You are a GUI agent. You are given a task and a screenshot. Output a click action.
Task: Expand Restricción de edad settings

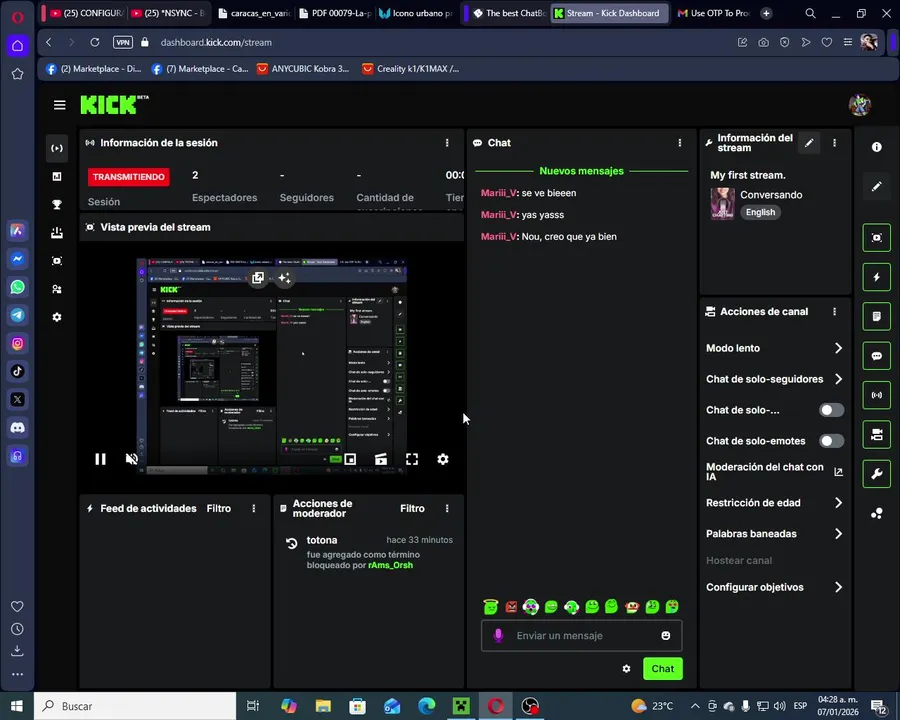click(774, 503)
